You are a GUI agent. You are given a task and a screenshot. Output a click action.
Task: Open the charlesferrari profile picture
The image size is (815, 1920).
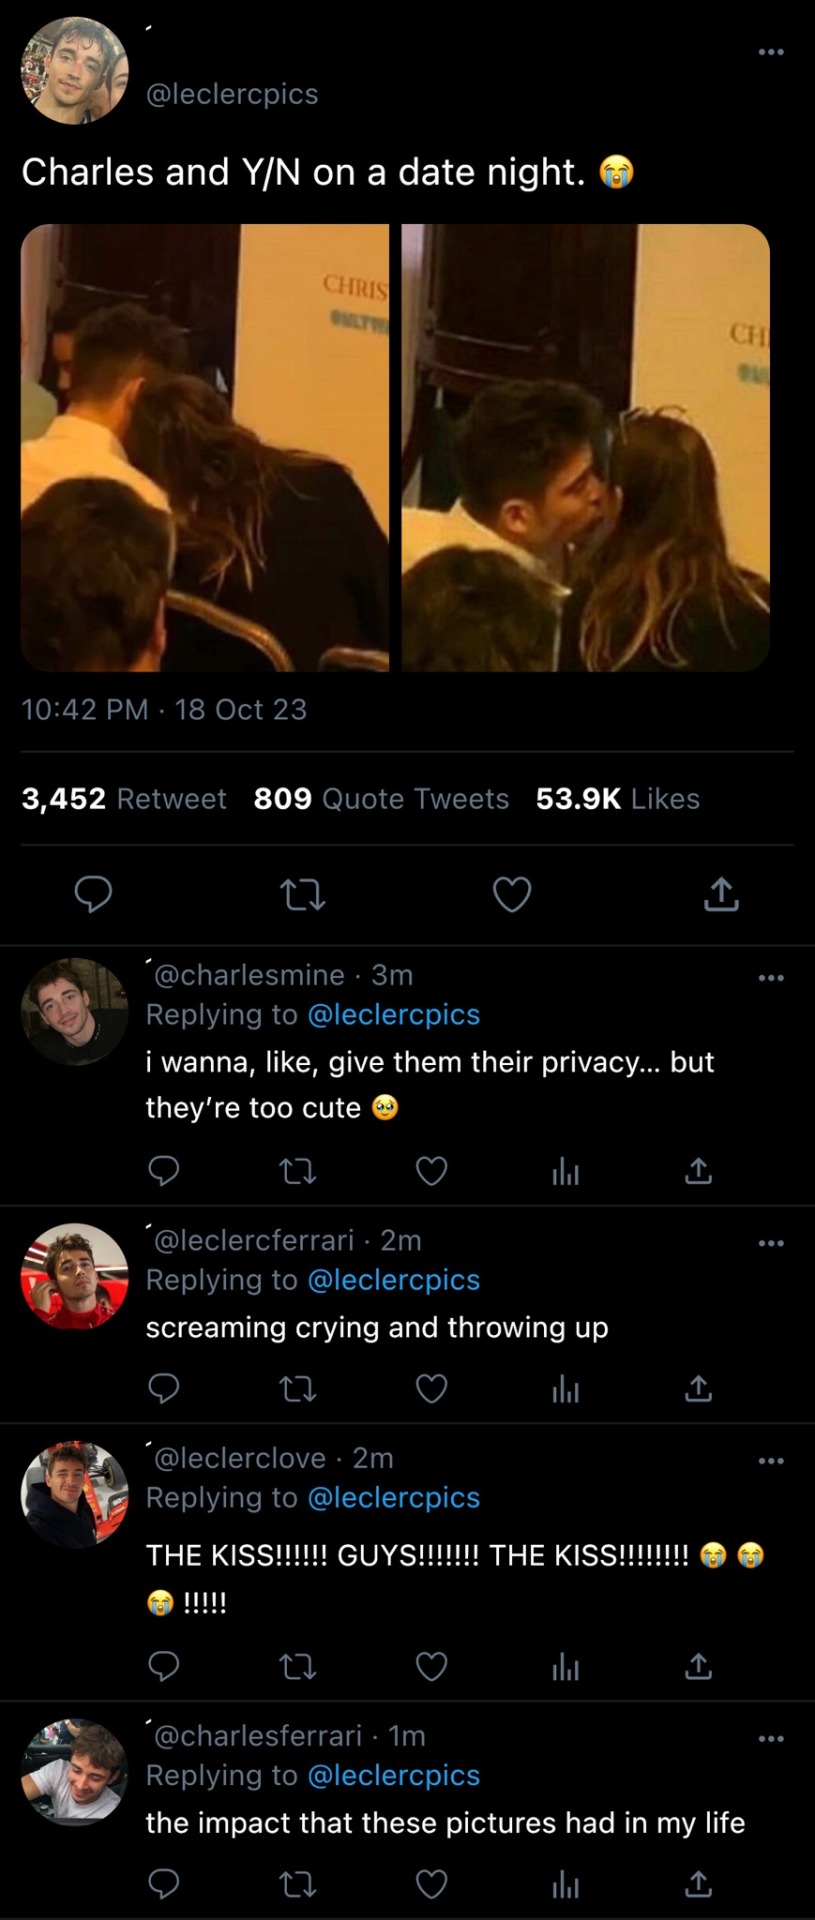(x=74, y=1772)
